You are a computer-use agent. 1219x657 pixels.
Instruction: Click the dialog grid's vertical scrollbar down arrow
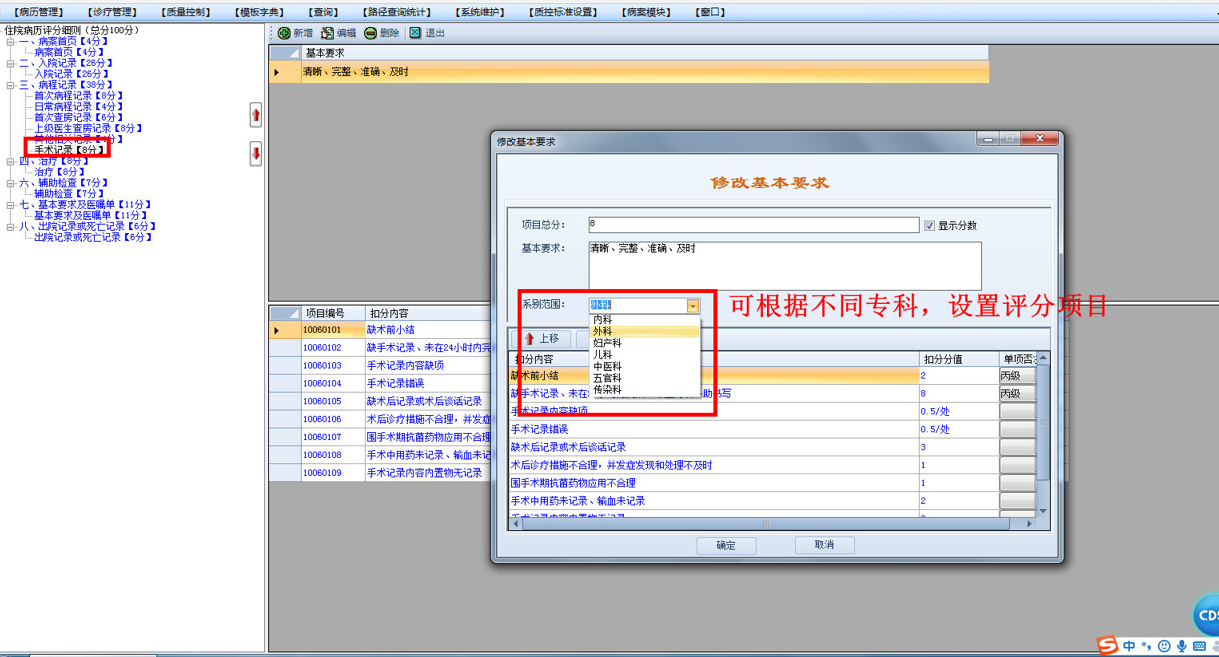pyautogui.click(x=1044, y=511)
